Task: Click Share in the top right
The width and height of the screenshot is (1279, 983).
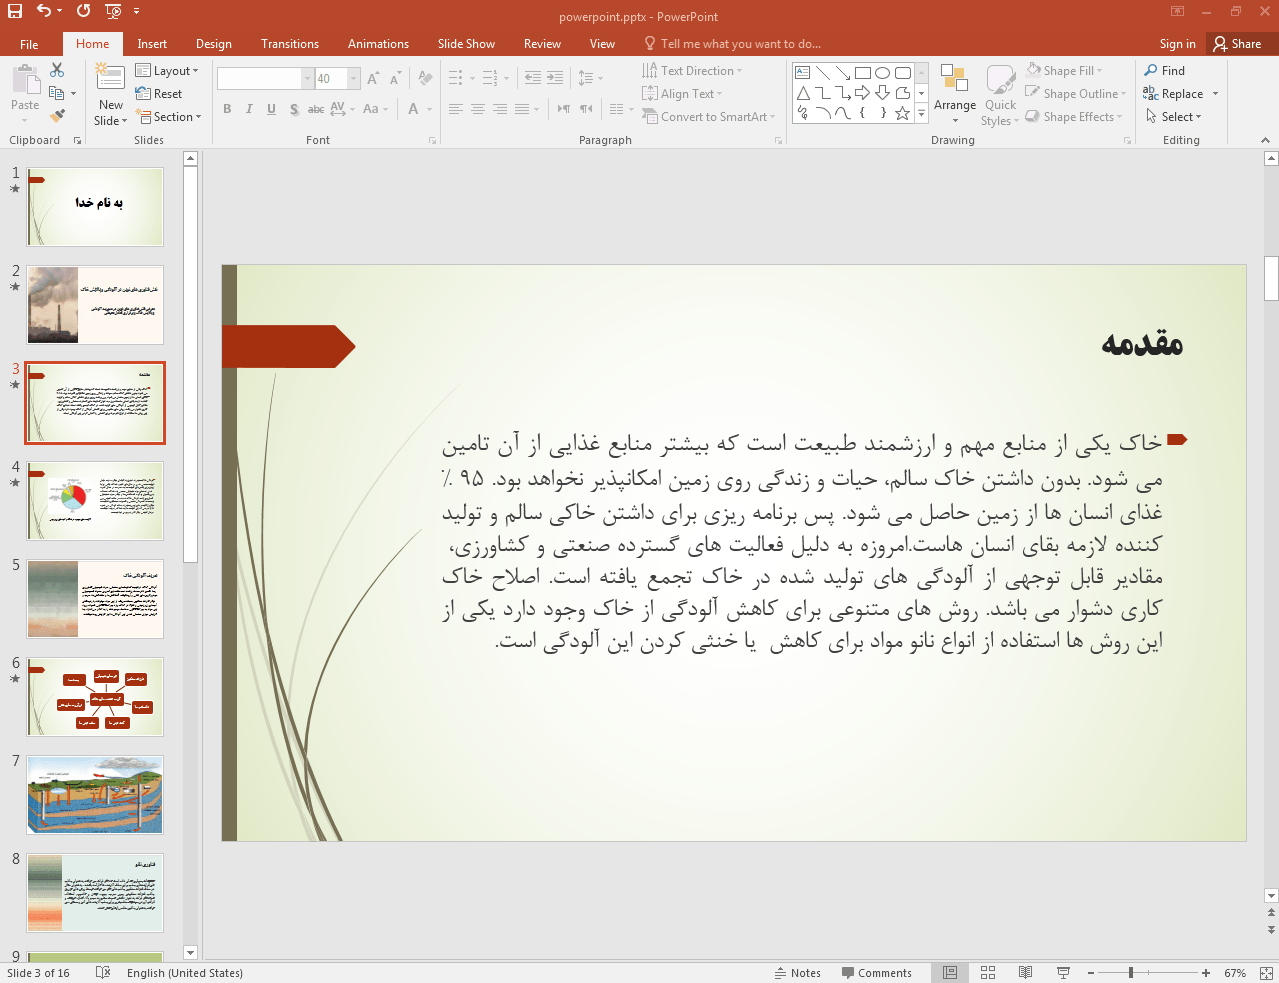Action: click(1237, 44)
